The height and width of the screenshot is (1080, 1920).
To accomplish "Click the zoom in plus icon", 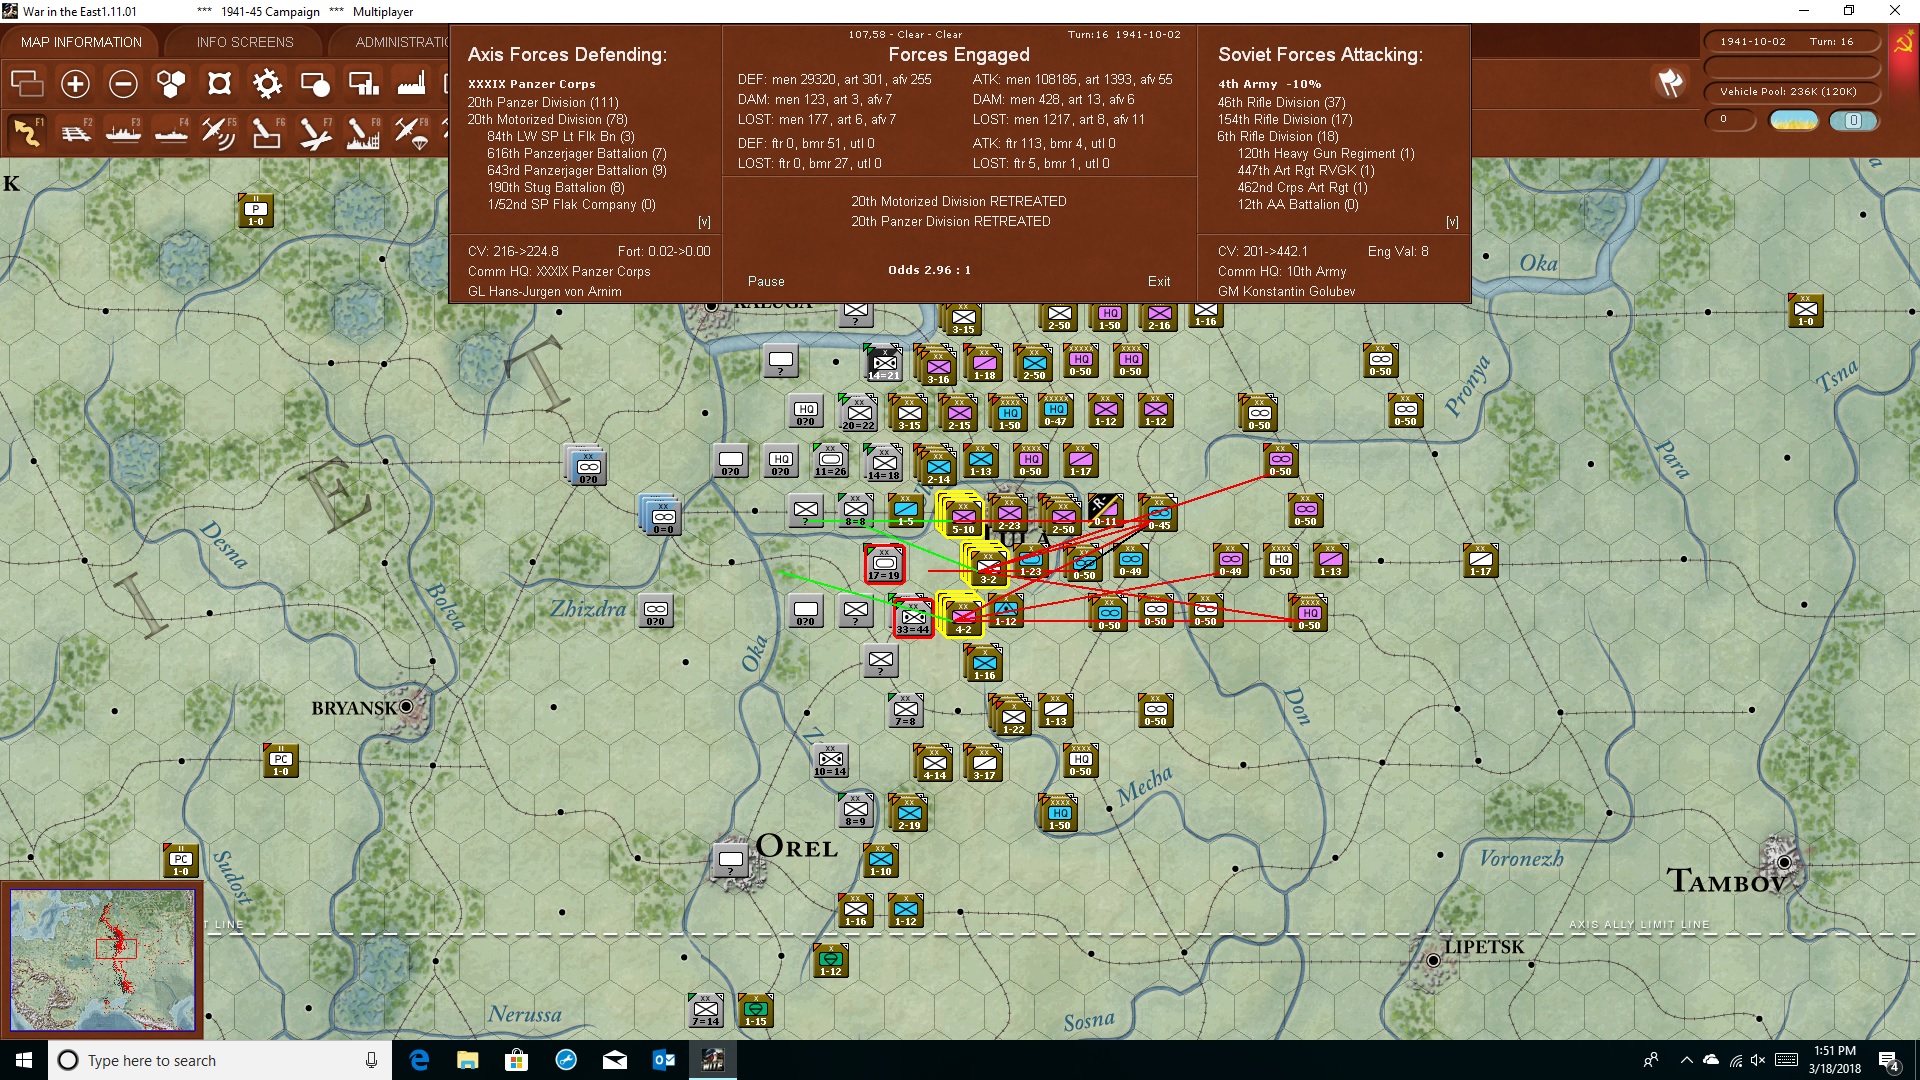I will [x=75, y=84].
